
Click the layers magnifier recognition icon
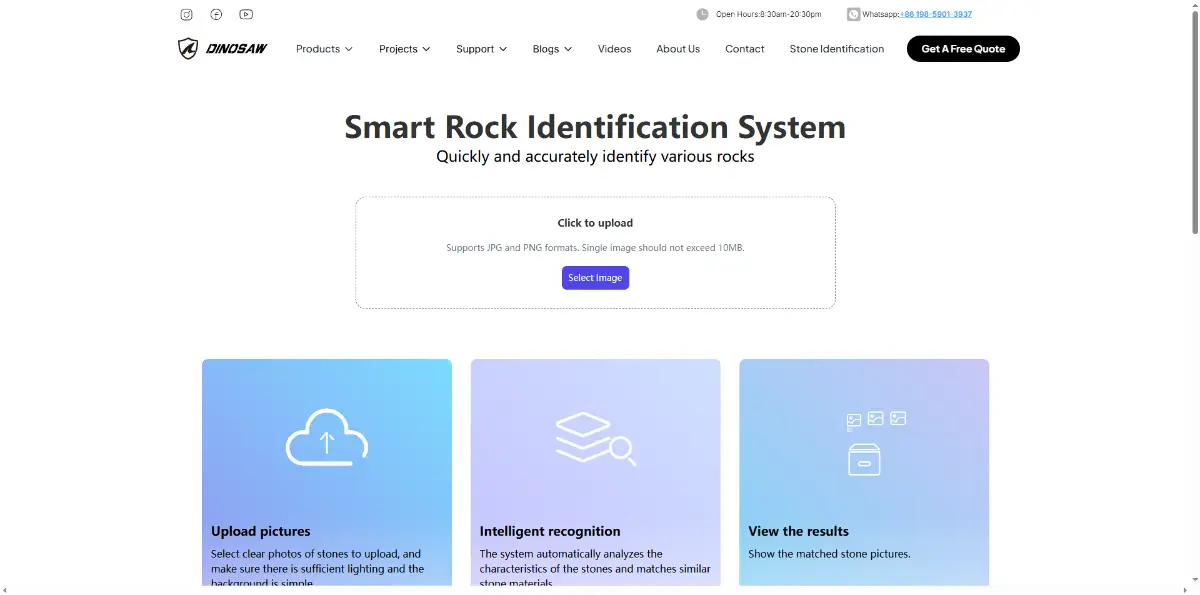click(595, 438)
